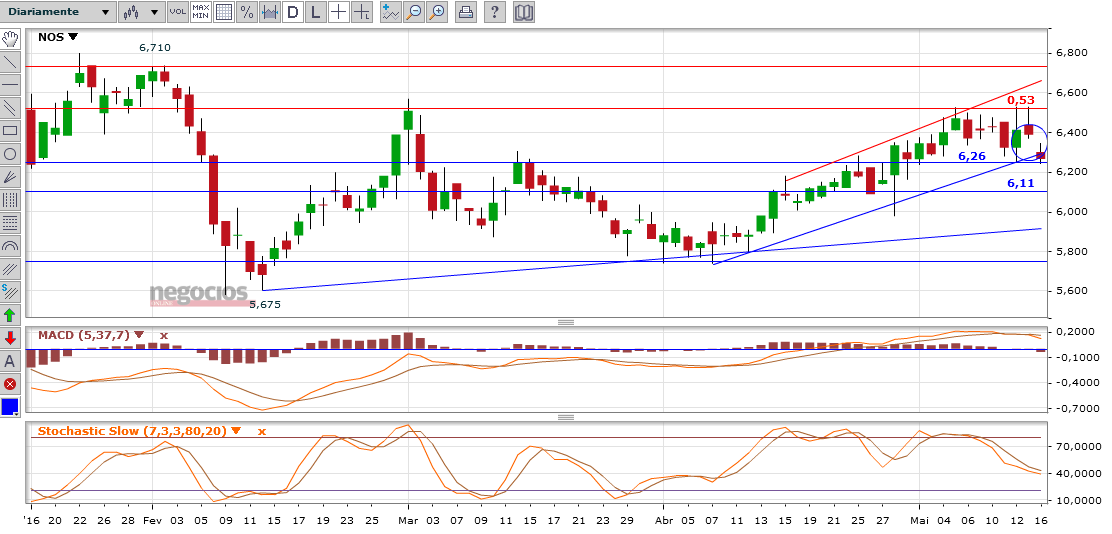Print the chart with printer icon
Screen dimensions: 1112x534
[x=466, y=12]
